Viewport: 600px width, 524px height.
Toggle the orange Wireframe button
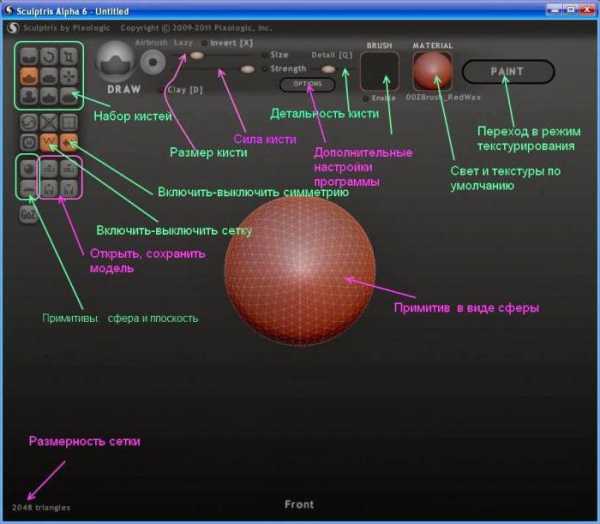pos(49,142)
